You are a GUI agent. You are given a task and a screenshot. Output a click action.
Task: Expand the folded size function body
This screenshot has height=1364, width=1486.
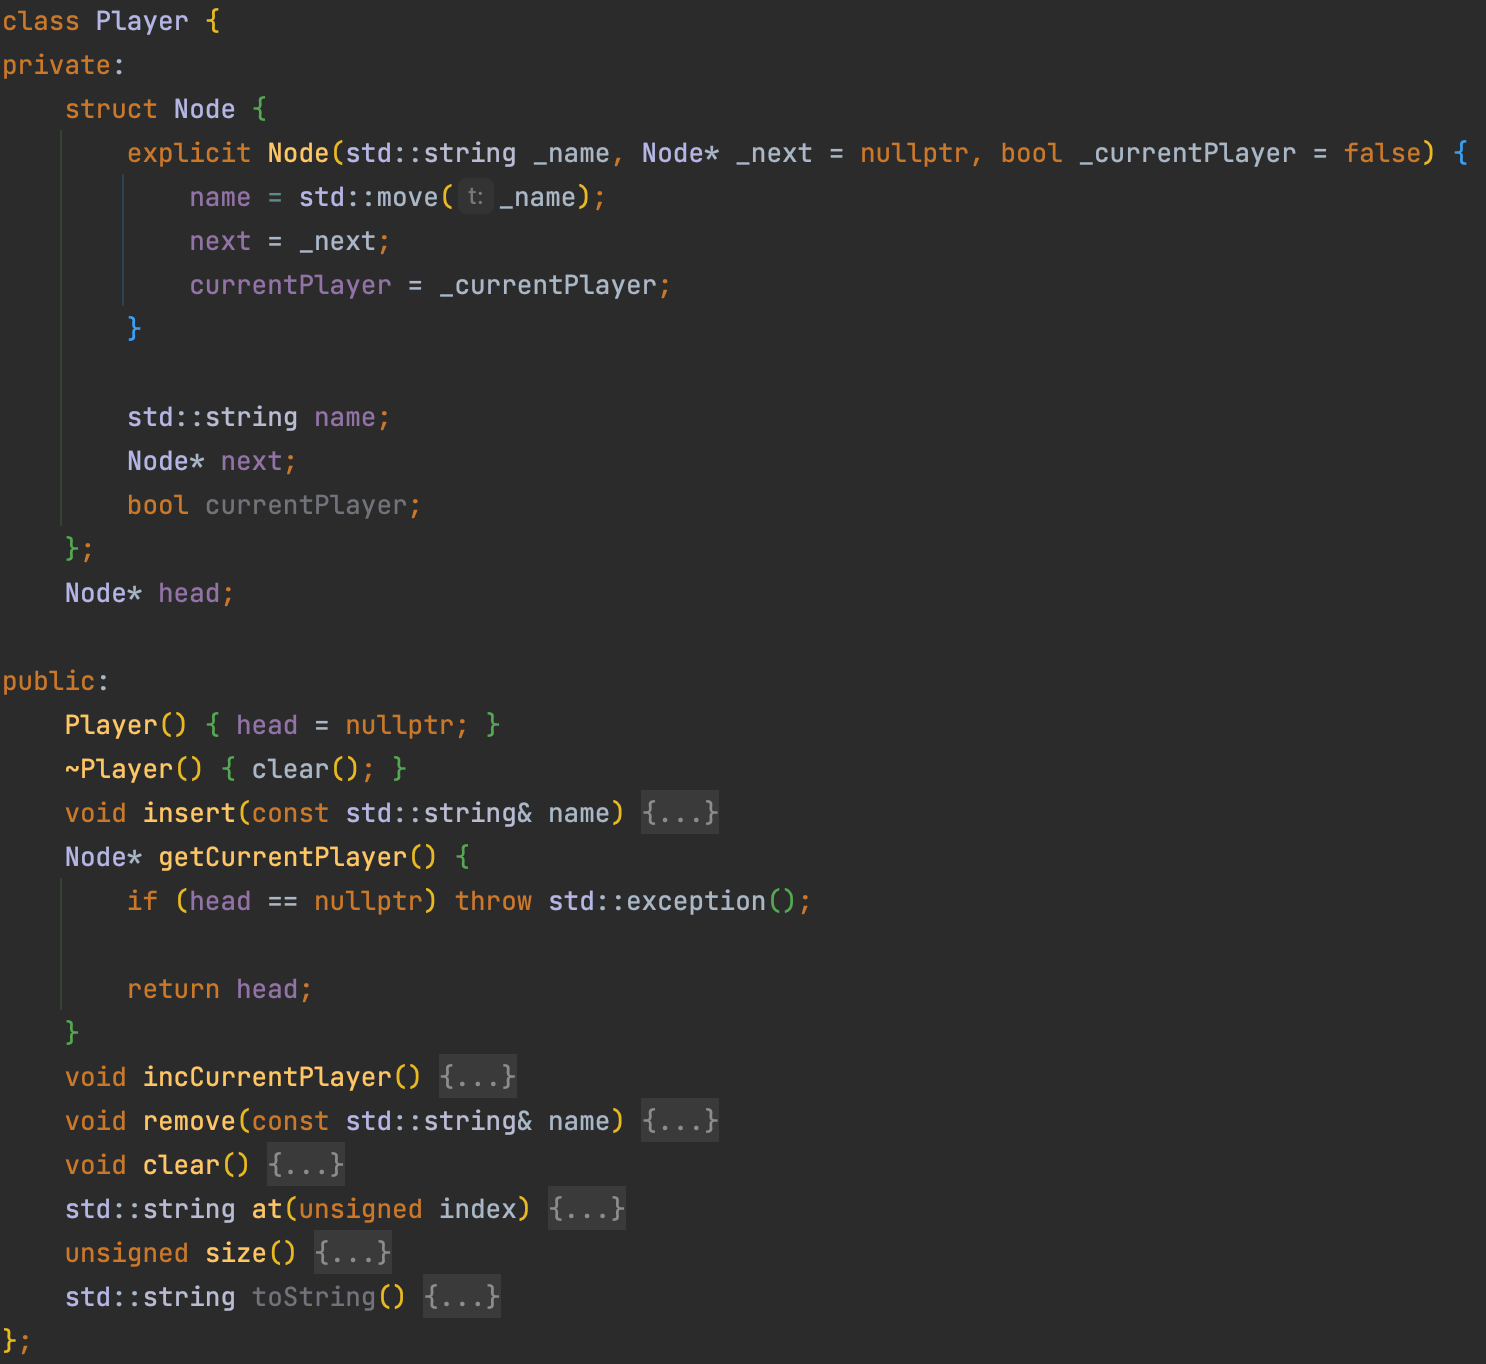353,1252
